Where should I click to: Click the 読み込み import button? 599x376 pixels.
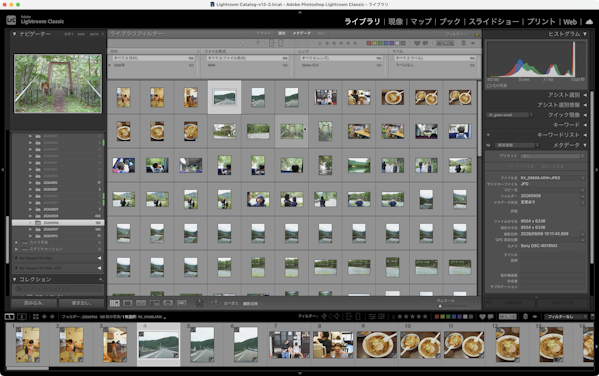[x=34, y=303]
